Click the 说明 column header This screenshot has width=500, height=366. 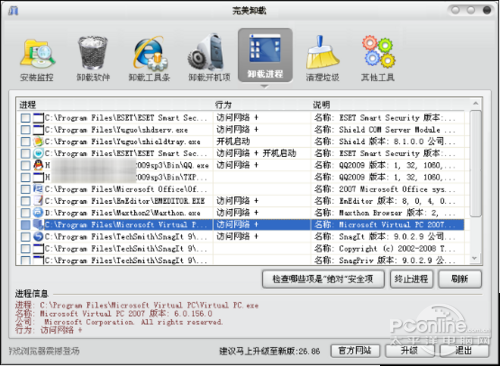(x=321, y=105)
